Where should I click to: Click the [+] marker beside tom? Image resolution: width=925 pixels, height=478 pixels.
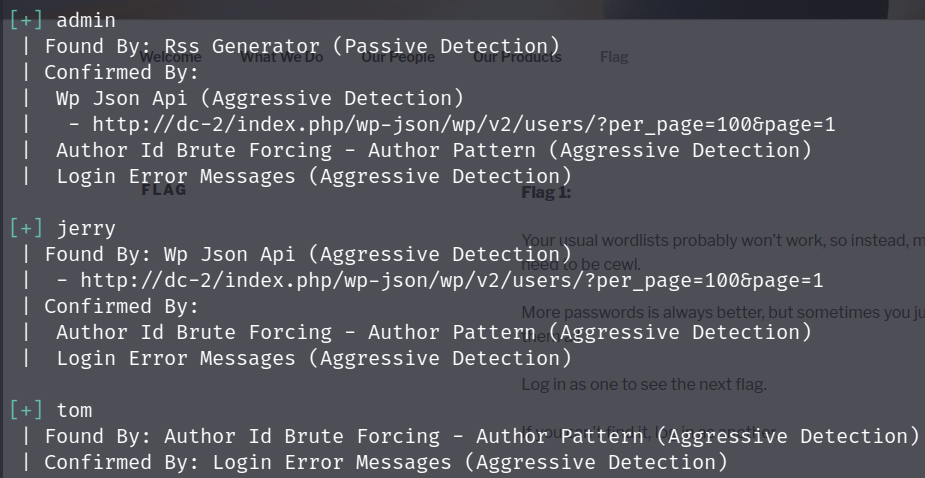[27, 410]
